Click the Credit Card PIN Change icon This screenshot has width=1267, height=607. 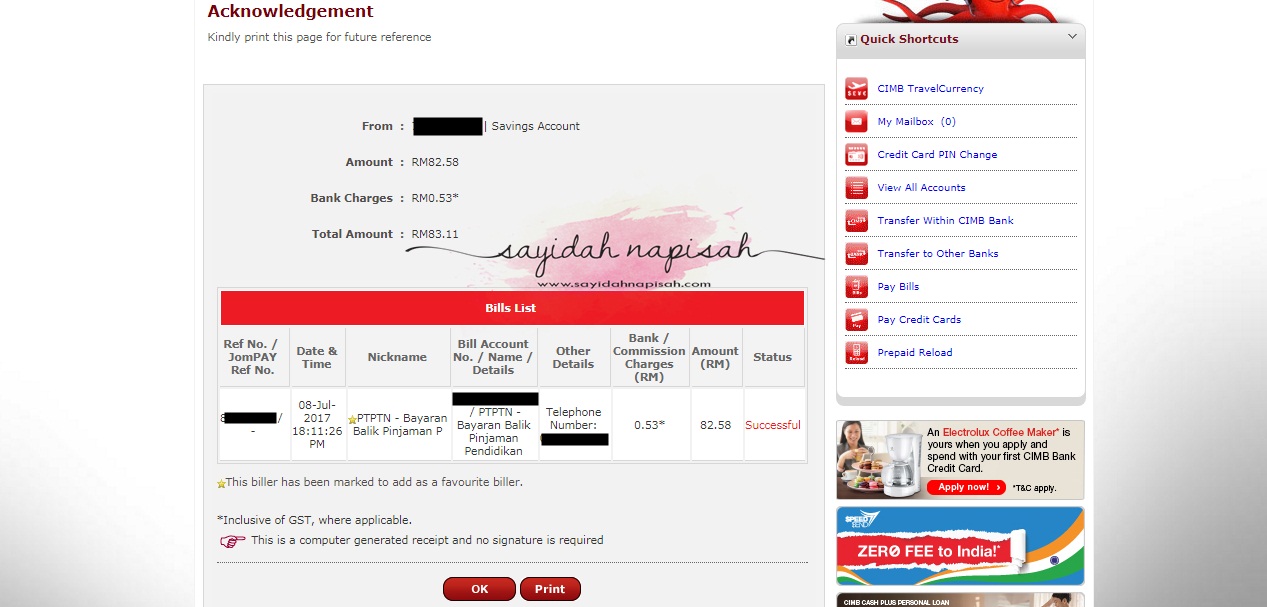pyautogui.click(x=856, y=154)
